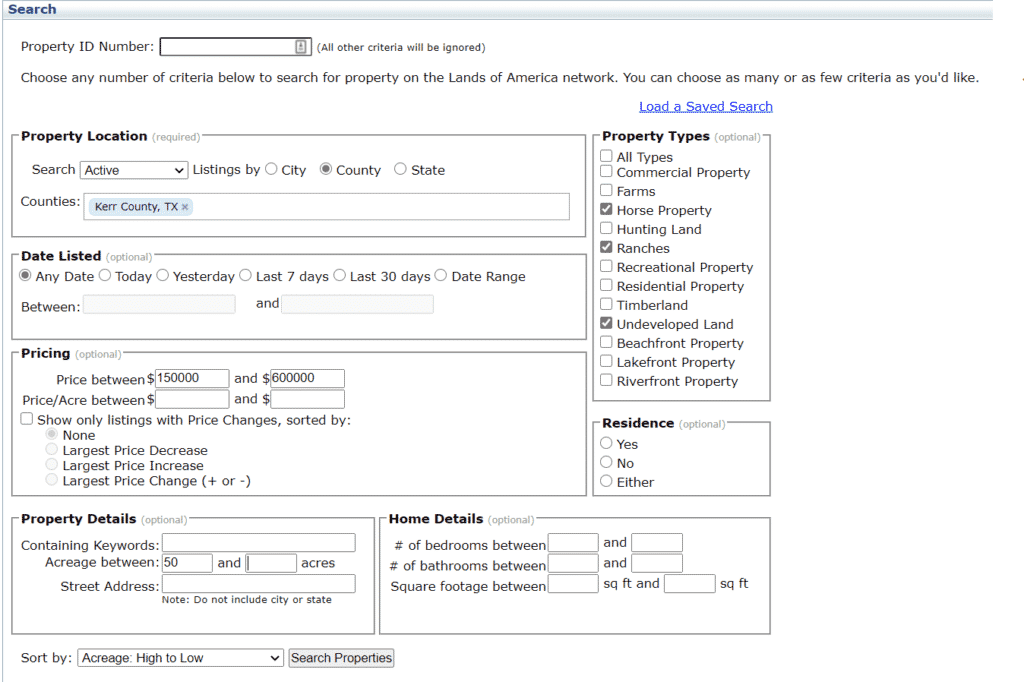Enable the Hunting Land filter
1024x682 pixels.
point(606,229)
